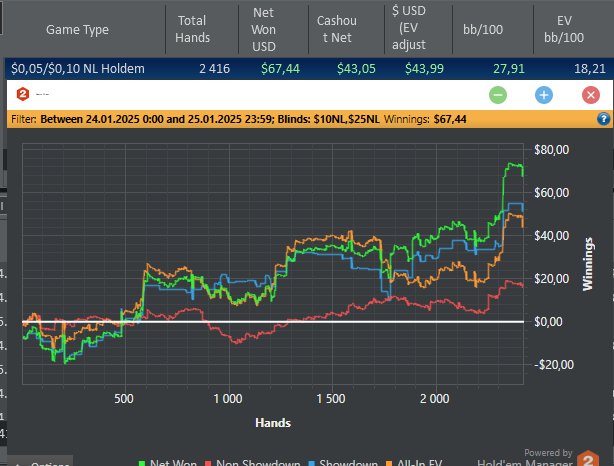Toggle the red Non Showdown legend swatch

[208, 463]
